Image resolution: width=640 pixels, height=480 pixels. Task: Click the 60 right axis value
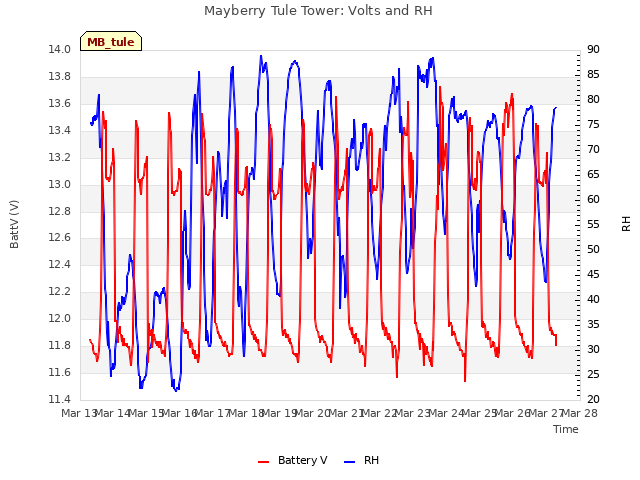[593, 199]
